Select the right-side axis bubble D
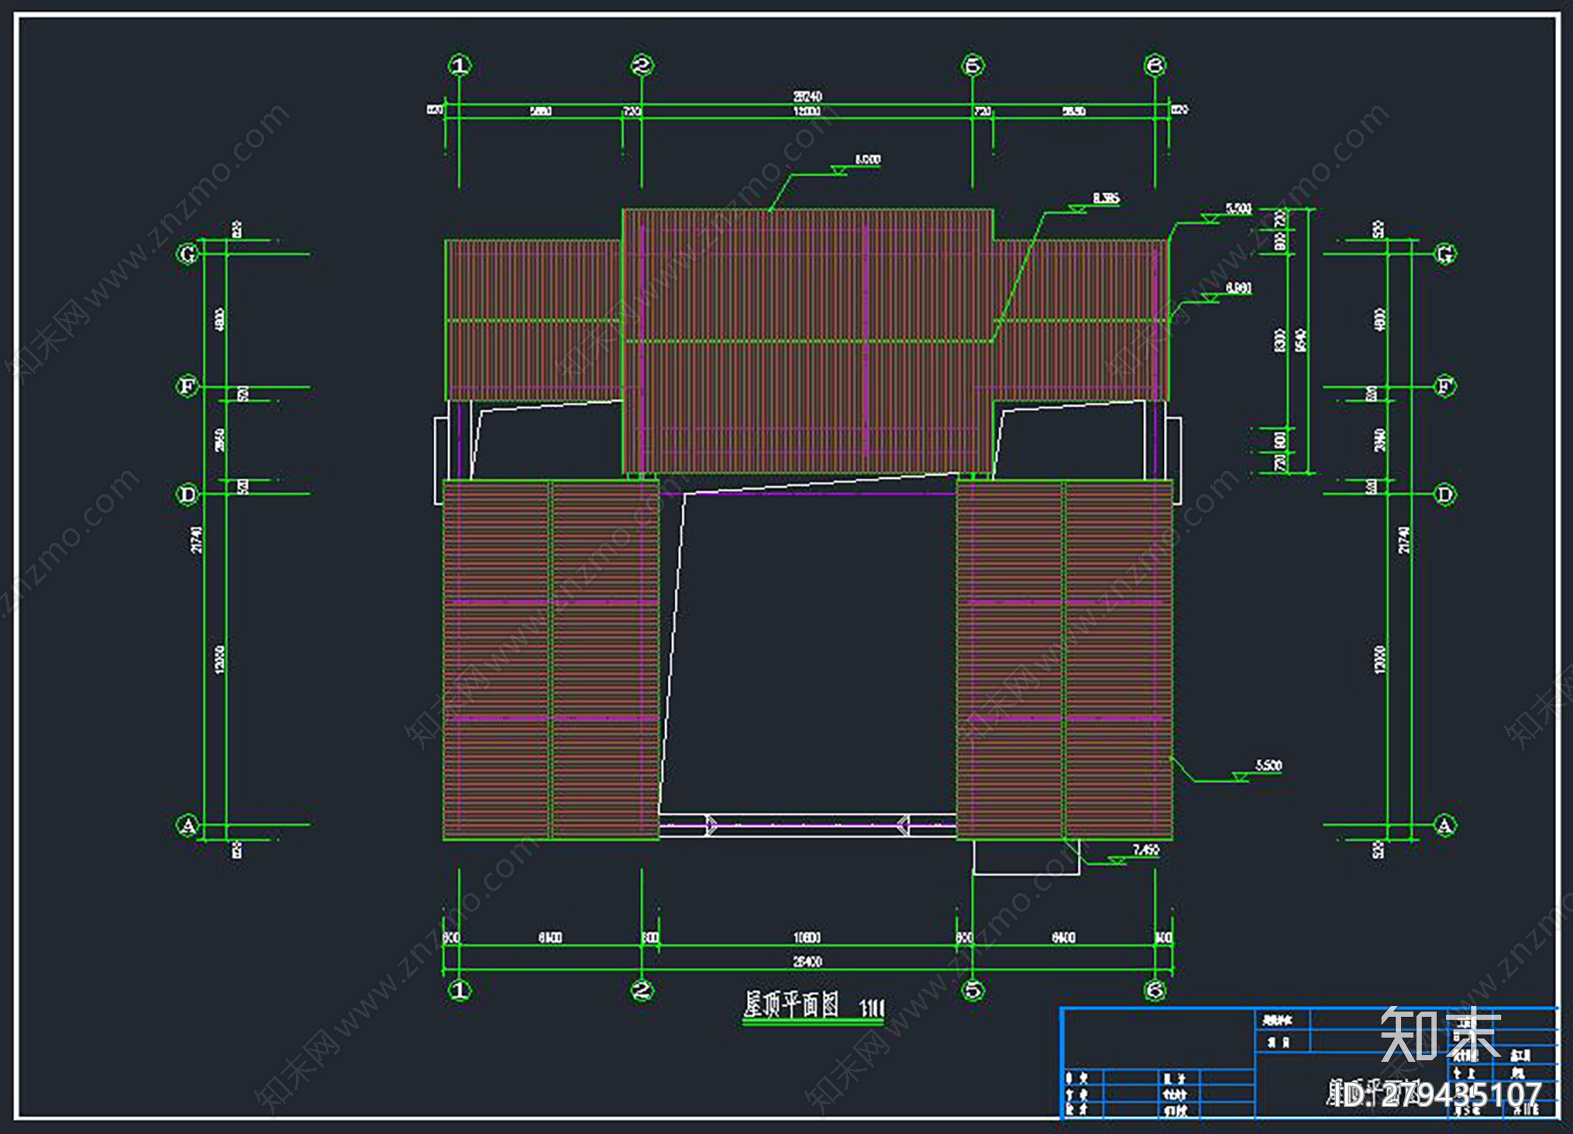This screenshot has width=1573, height=1134. (x=1445, y=494)
